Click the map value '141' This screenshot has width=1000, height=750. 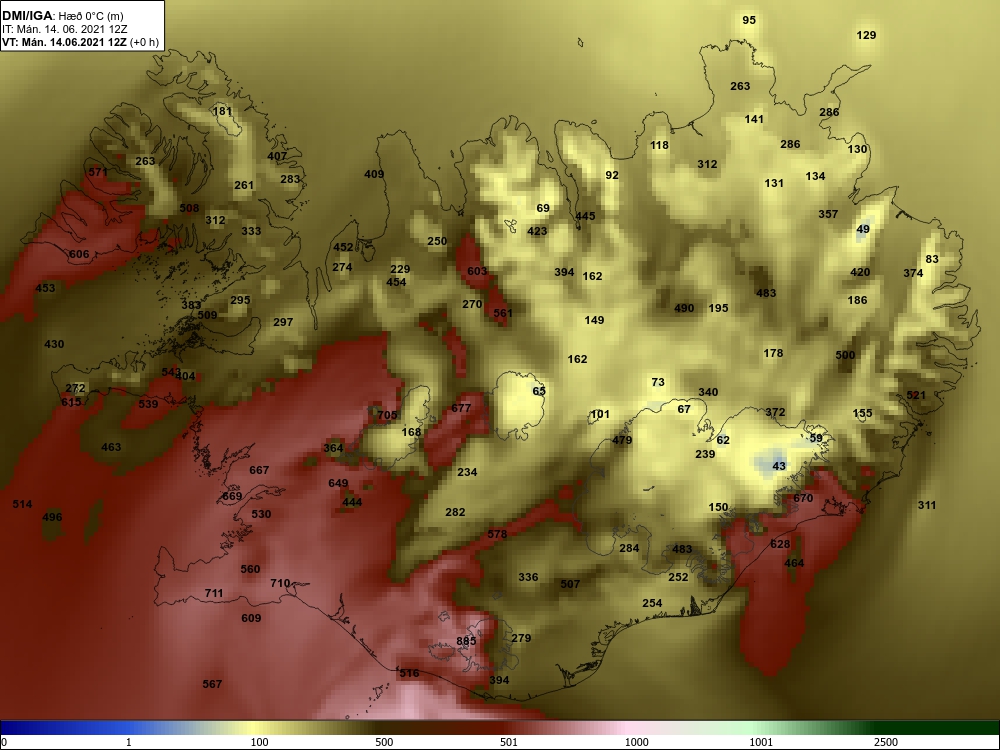coord(754,119)
